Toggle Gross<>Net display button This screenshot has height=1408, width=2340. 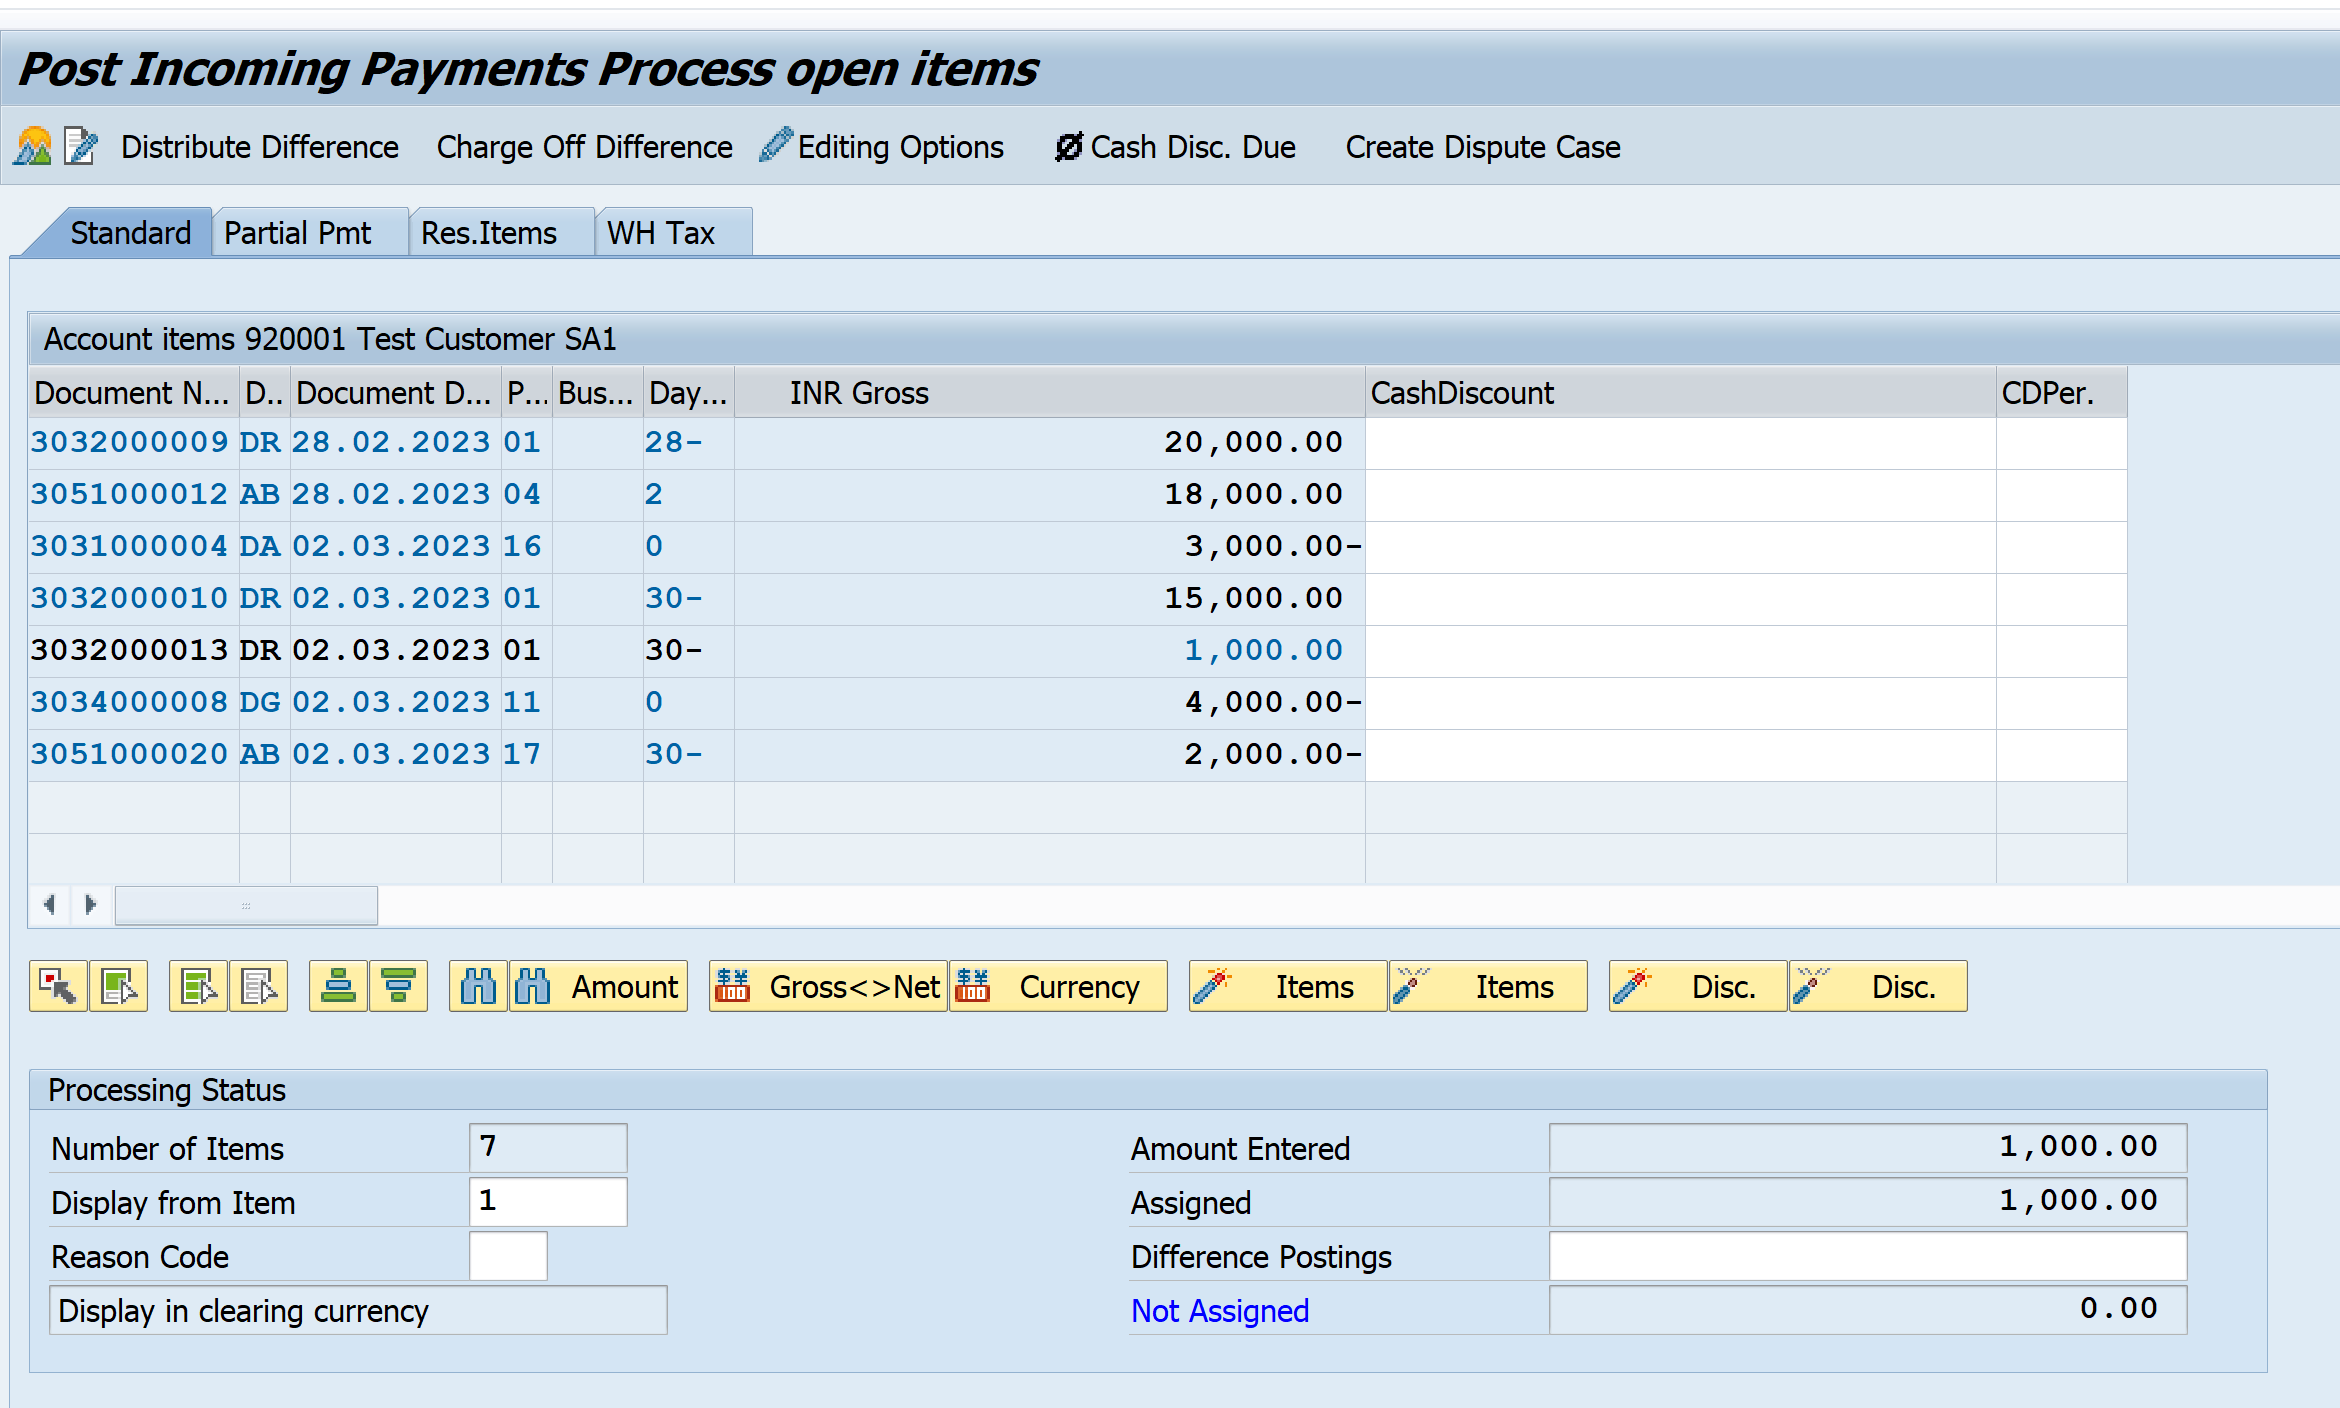click(x=828, y=987)
